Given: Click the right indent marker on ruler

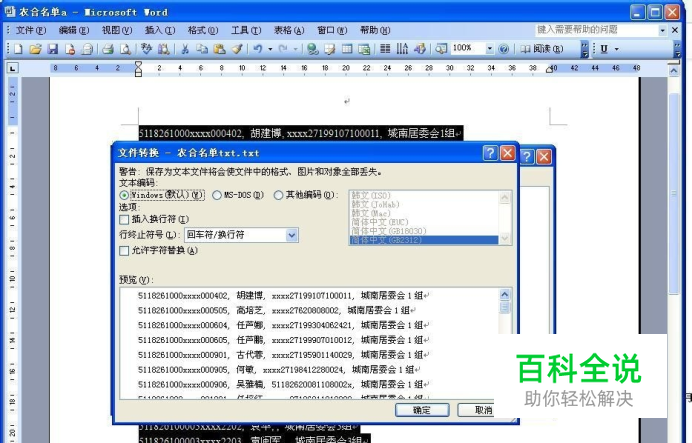Looking at the screenshot, I should point(549,69).
